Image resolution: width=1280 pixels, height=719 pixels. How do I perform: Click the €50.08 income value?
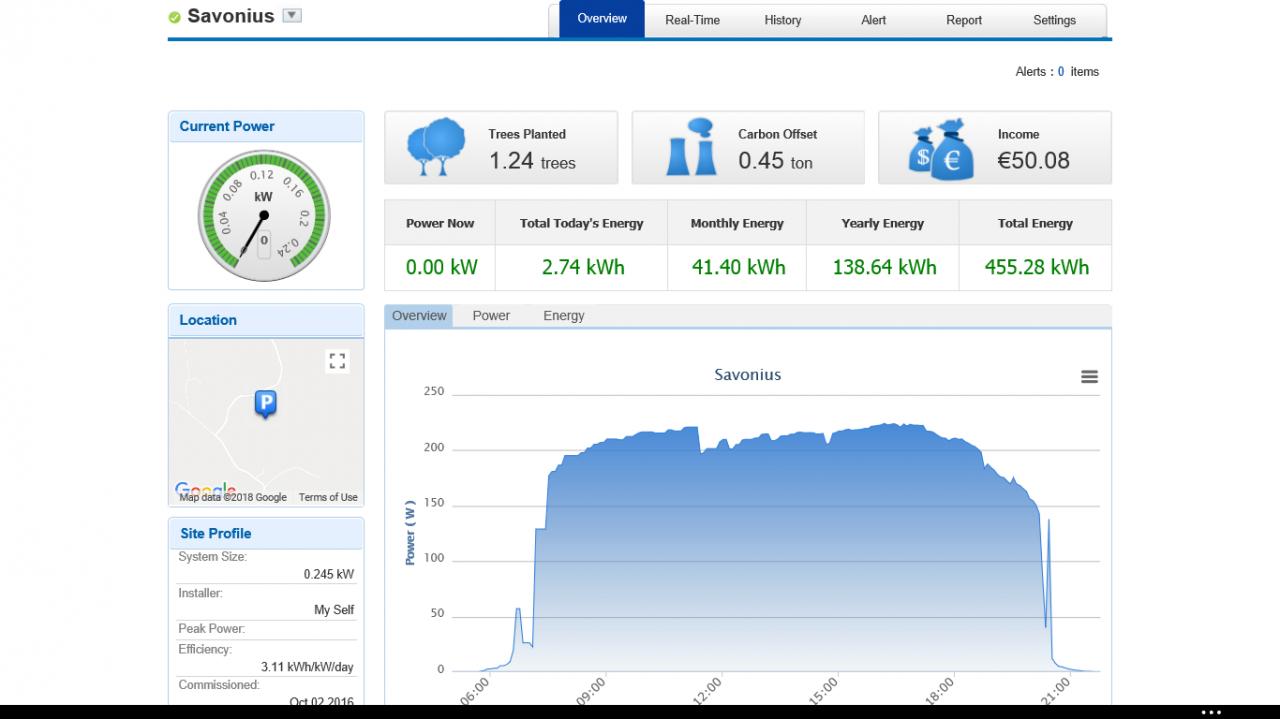tap(1033, 160)
